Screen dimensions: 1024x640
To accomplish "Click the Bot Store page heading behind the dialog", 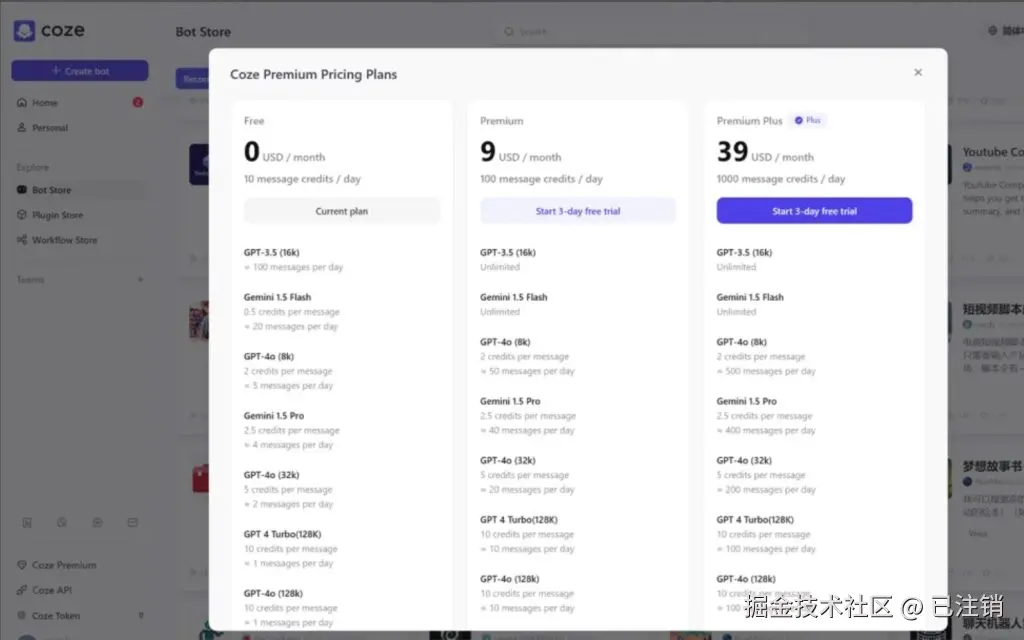I will (203, 32).
